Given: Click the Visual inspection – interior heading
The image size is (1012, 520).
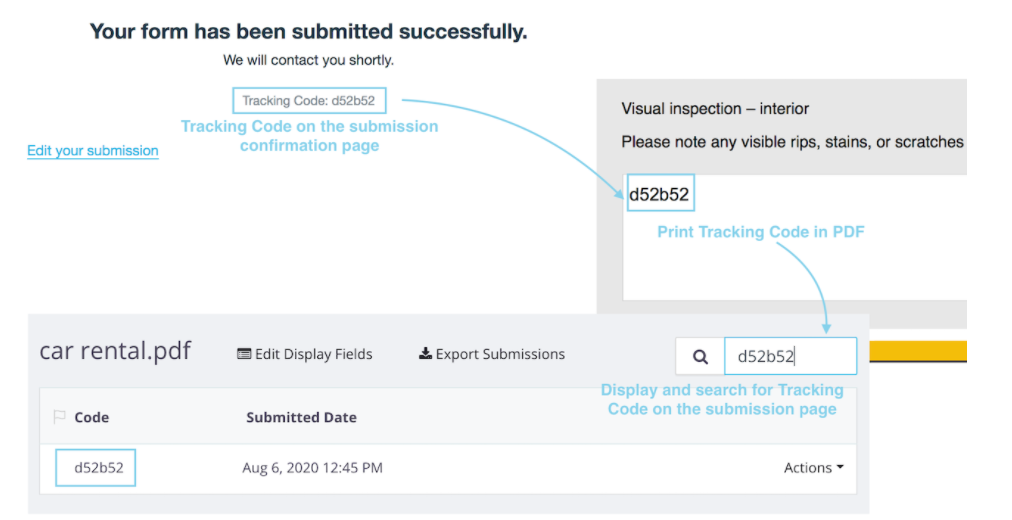Looking at the screenshot, I should (x=715, y=108).
